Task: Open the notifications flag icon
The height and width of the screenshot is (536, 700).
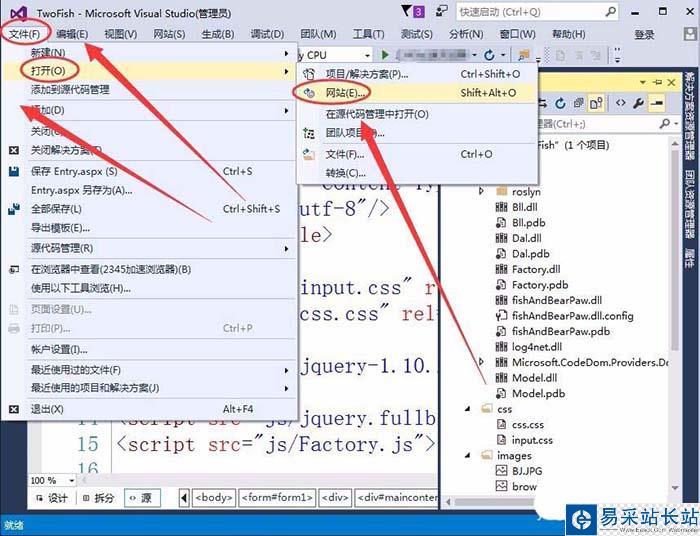Action: pos(407,11)
